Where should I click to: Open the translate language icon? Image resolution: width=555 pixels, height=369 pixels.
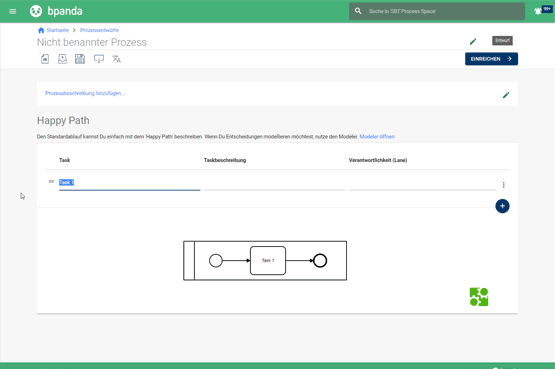[116, 59]
